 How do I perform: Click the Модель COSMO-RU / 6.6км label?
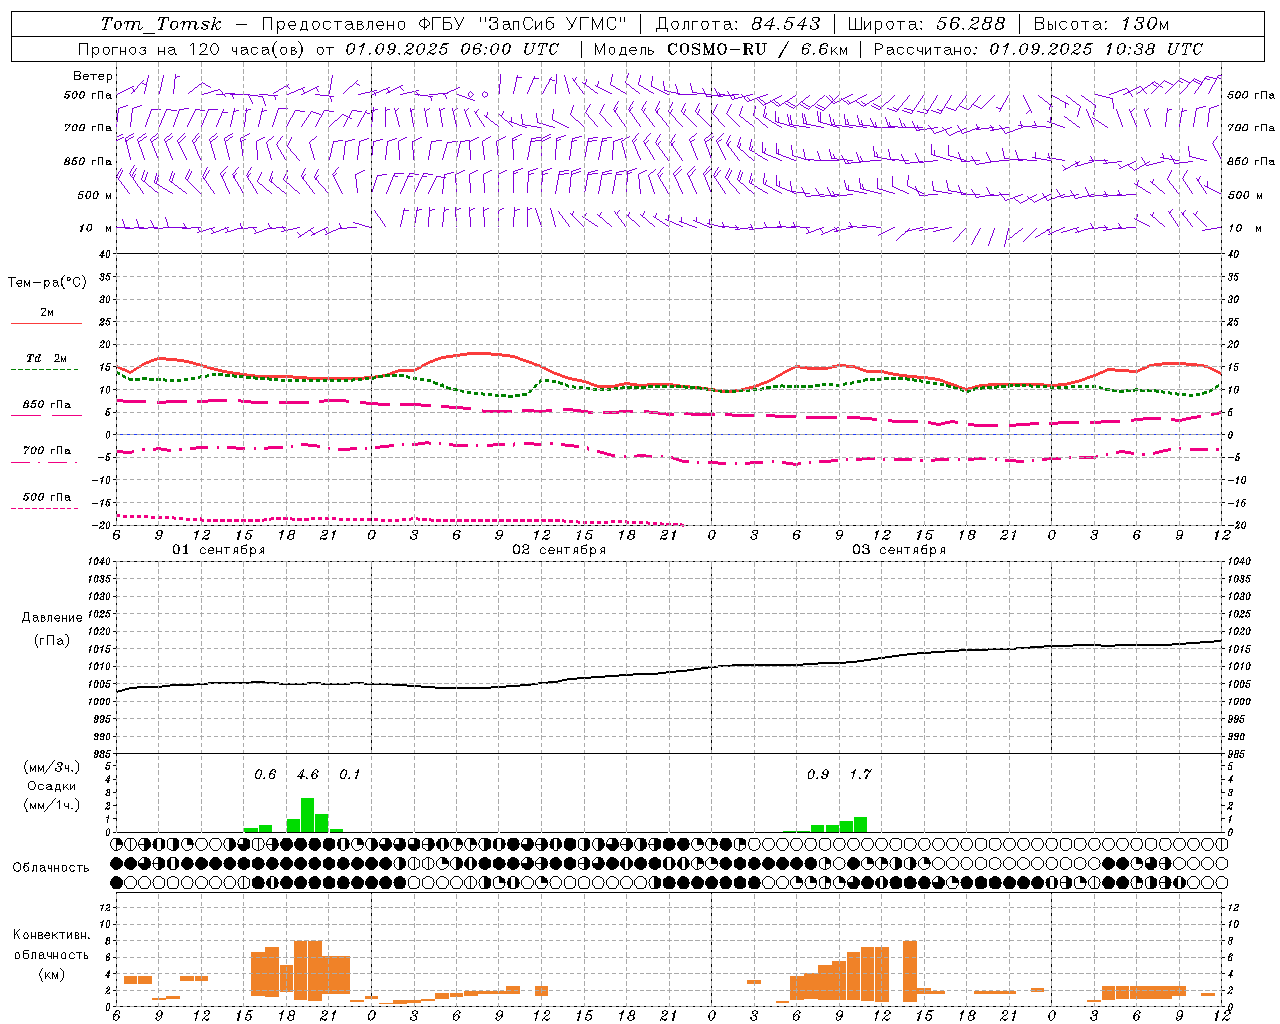tap(720, 49)
